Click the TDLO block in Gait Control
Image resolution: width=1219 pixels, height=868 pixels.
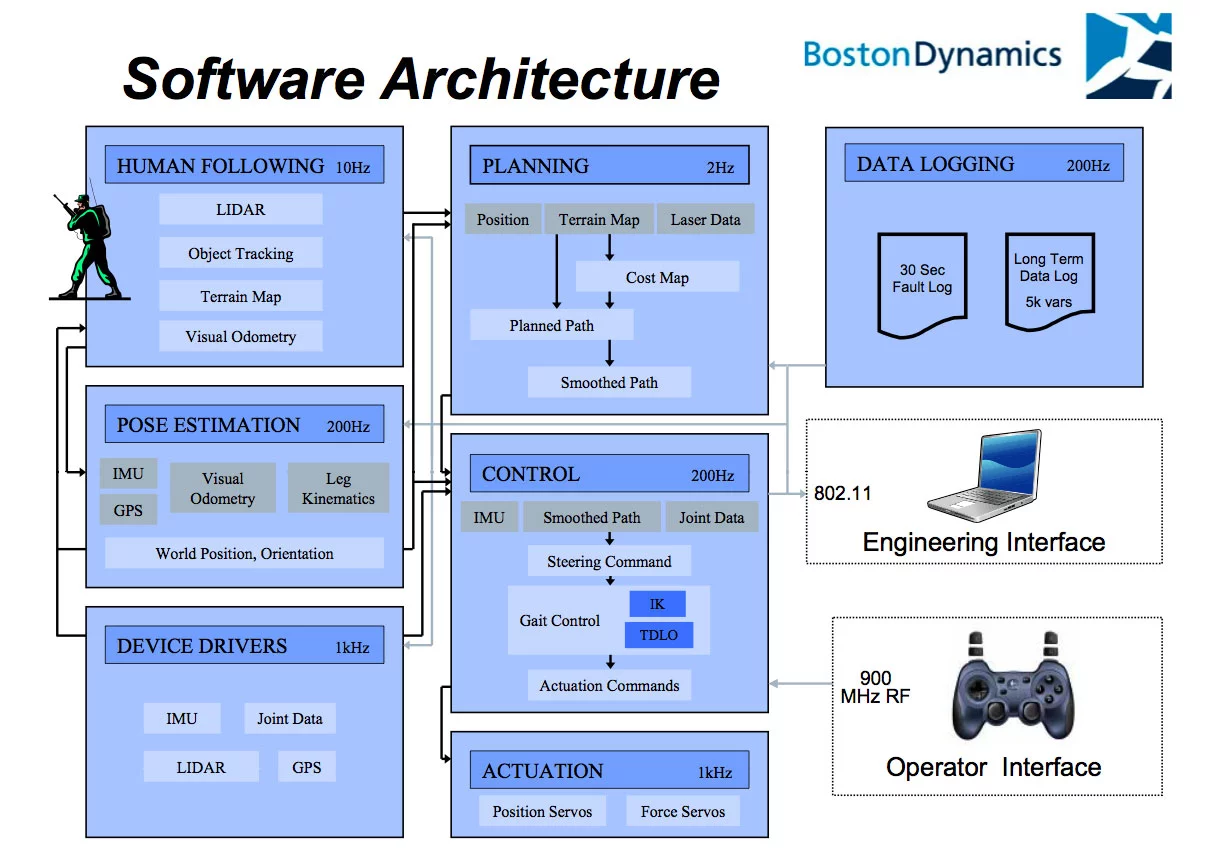(658, 635)
